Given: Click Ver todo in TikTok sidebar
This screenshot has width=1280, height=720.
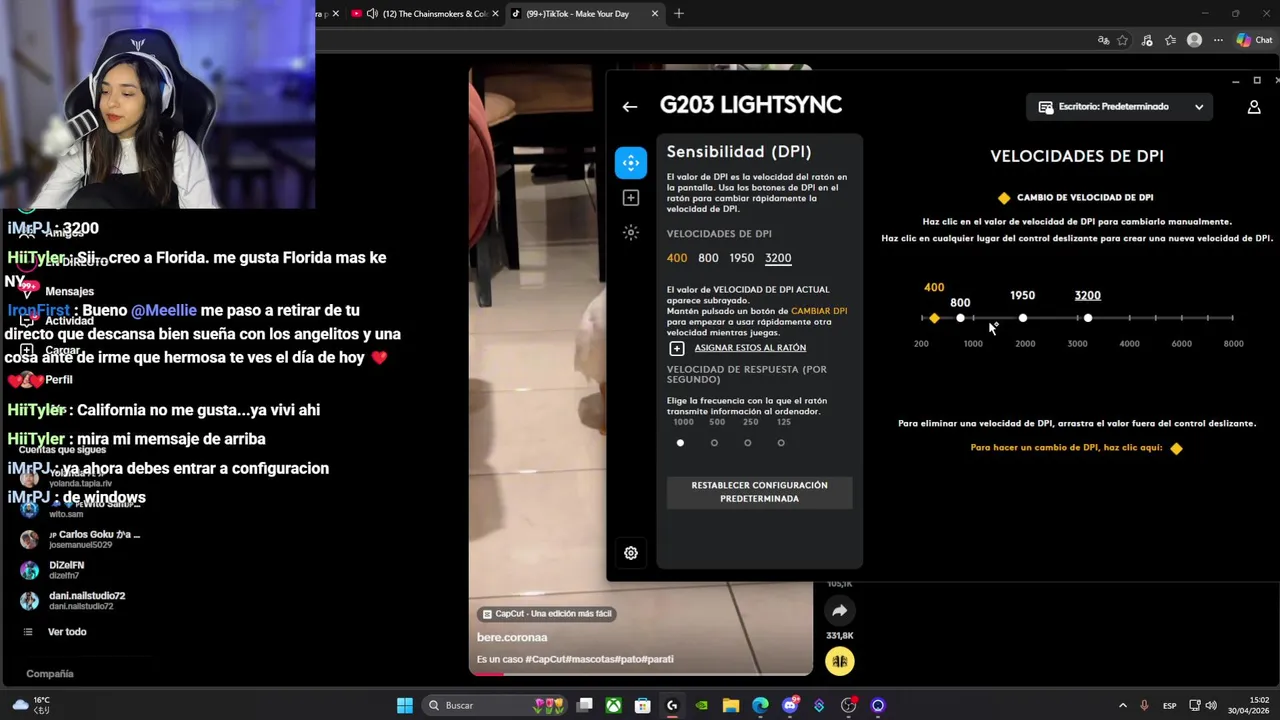Looking at the screenshot, I should [x=67, y=632].
